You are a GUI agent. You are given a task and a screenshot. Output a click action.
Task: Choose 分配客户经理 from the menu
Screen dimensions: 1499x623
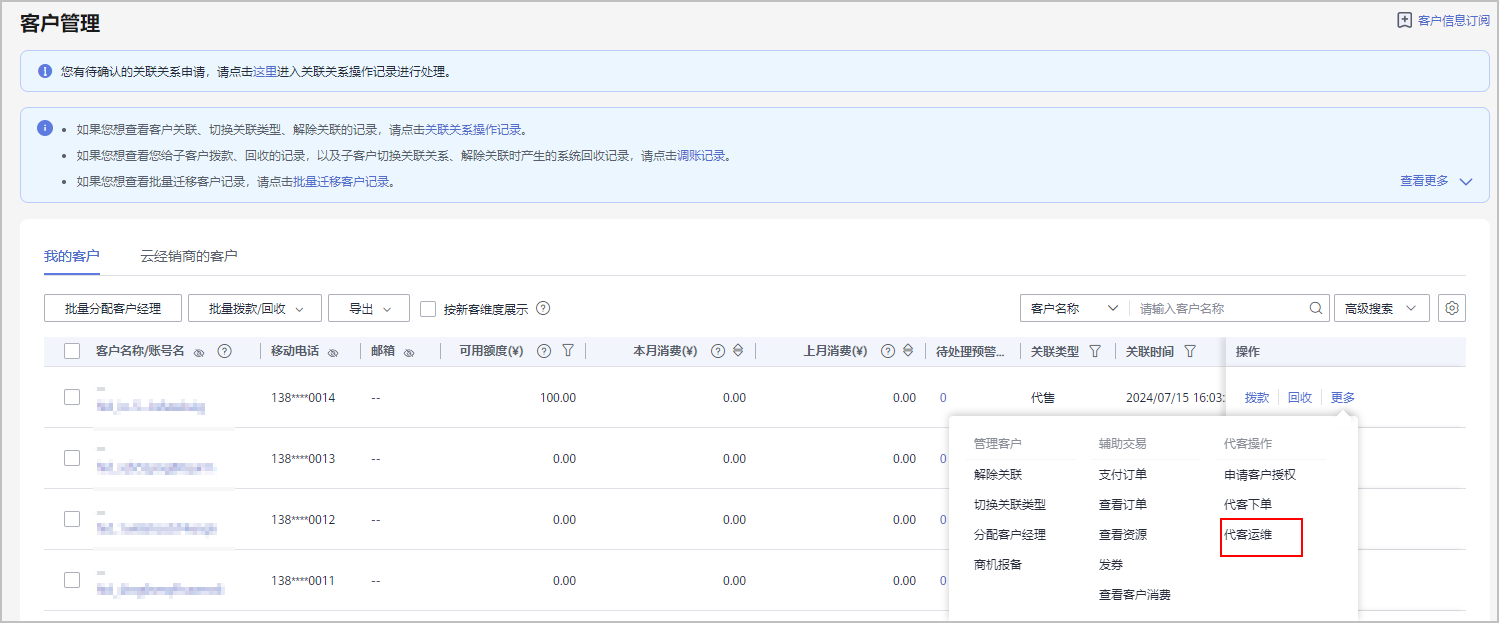click(1010, 535)
